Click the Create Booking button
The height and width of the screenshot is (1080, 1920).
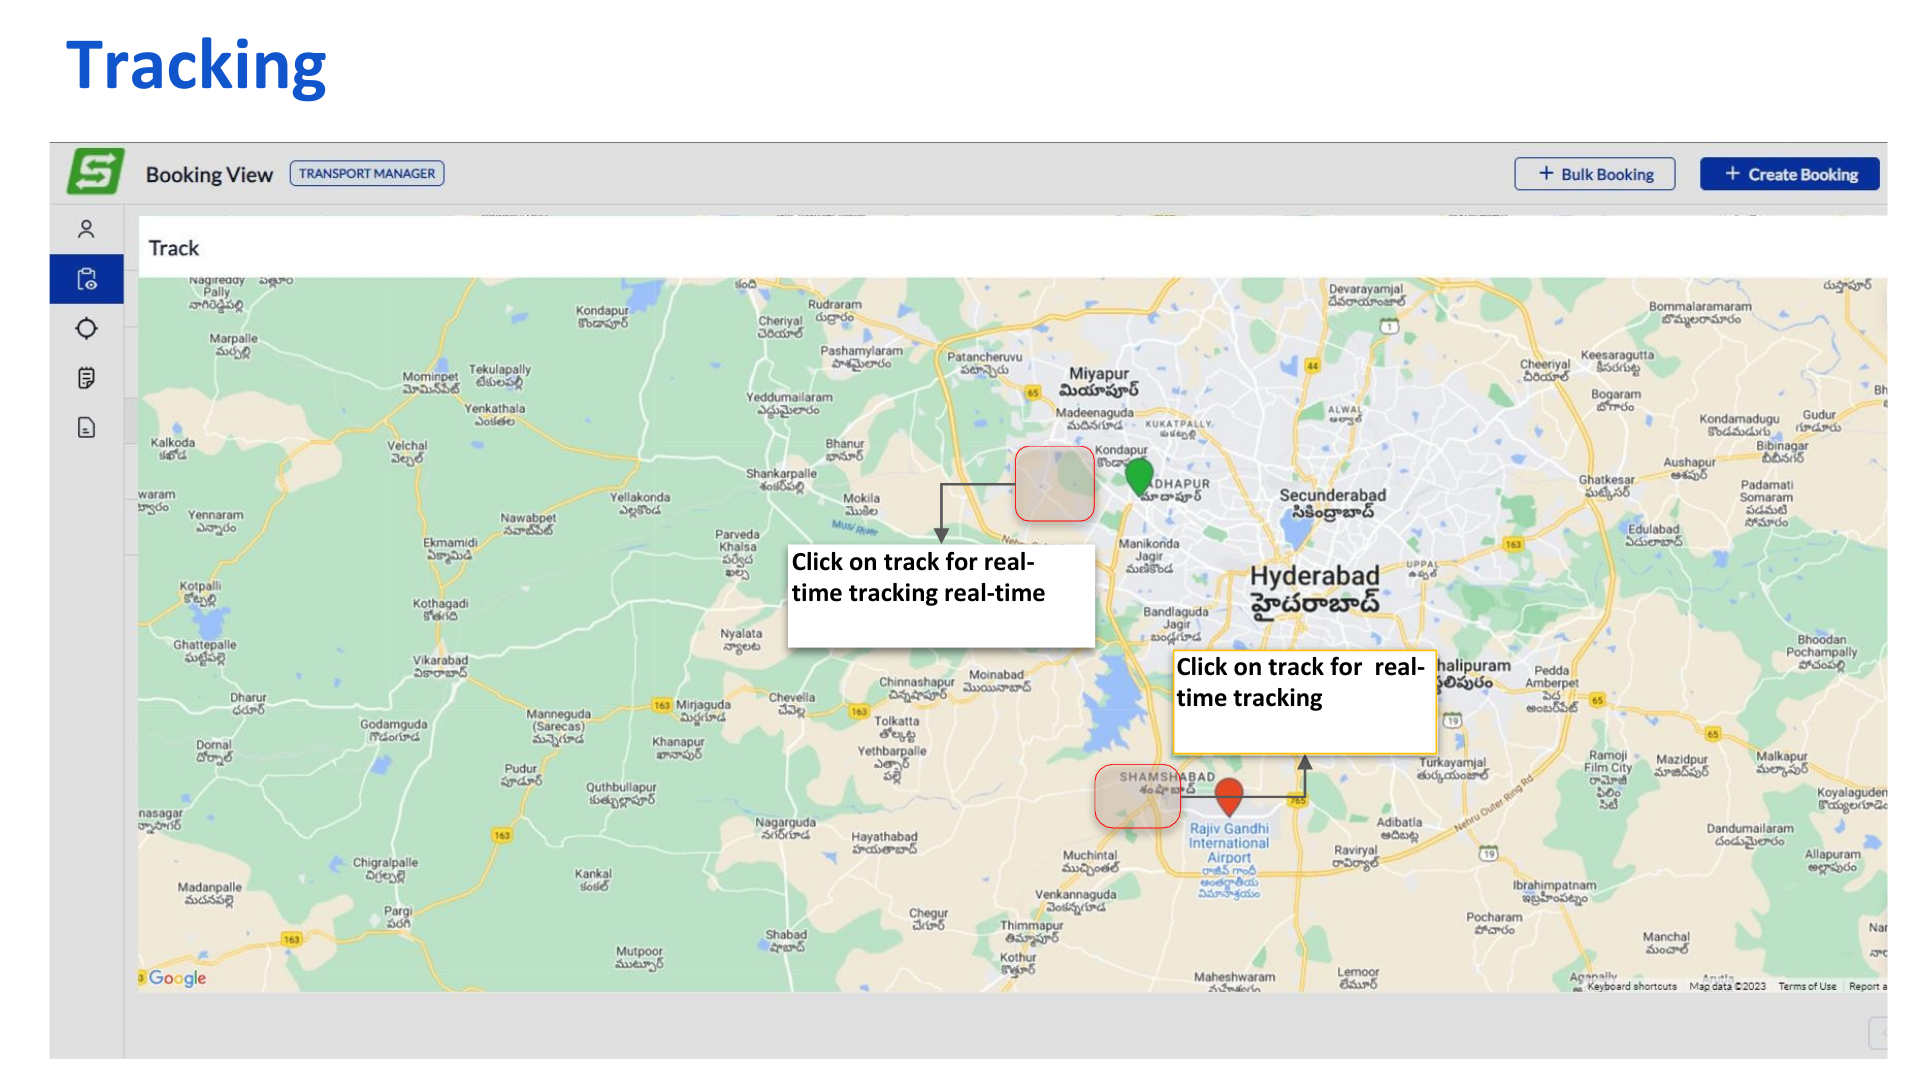(1789, 174)
